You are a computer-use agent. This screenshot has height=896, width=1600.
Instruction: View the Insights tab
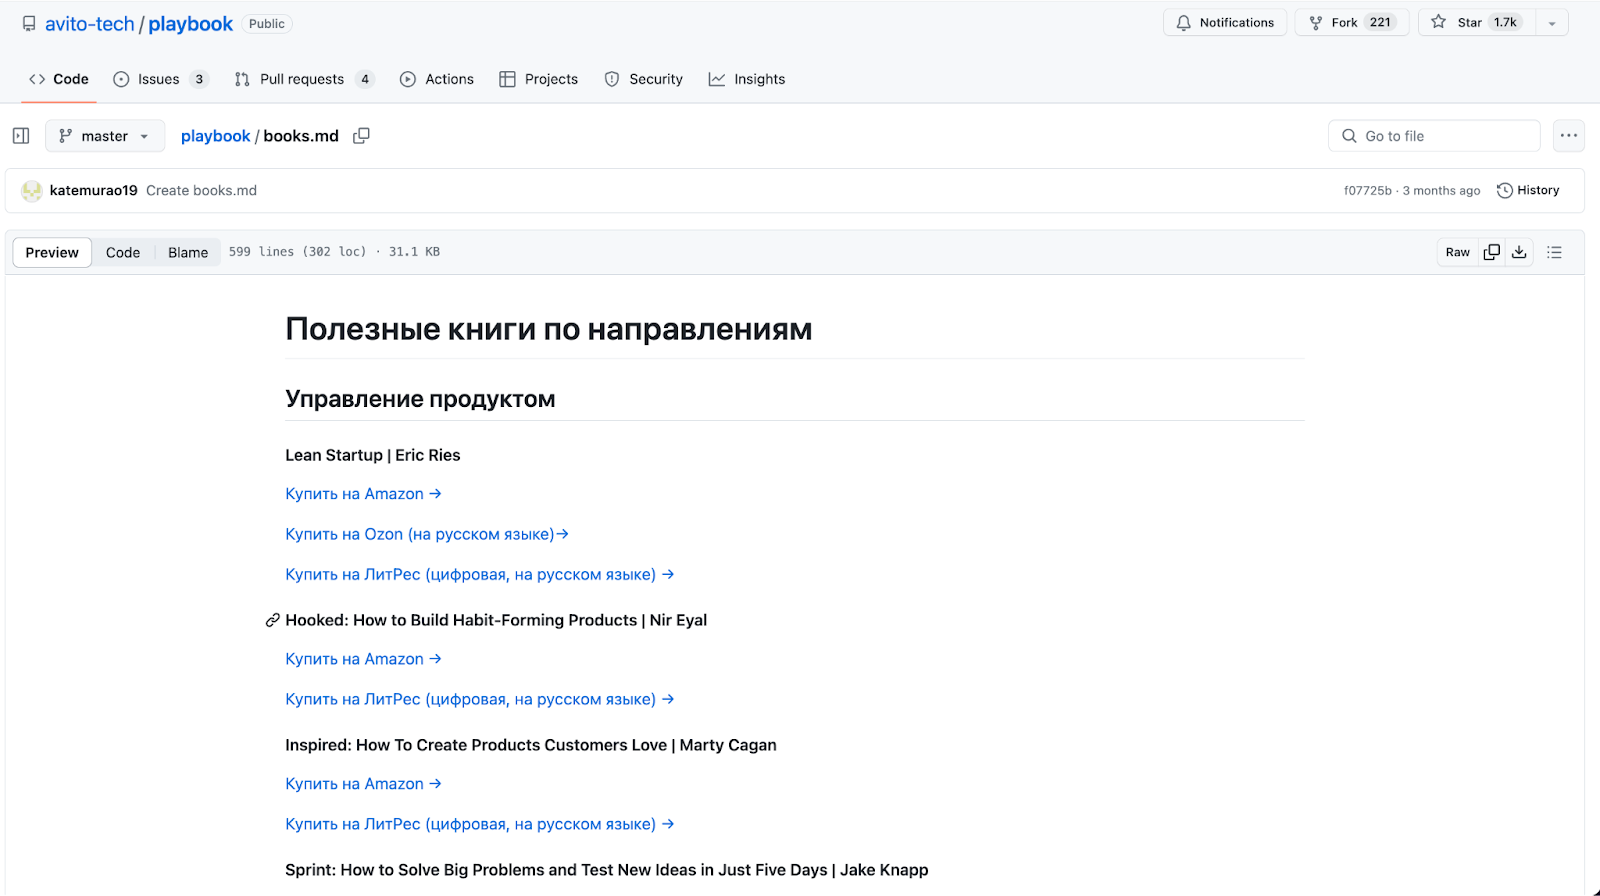[x=747, y=79]
